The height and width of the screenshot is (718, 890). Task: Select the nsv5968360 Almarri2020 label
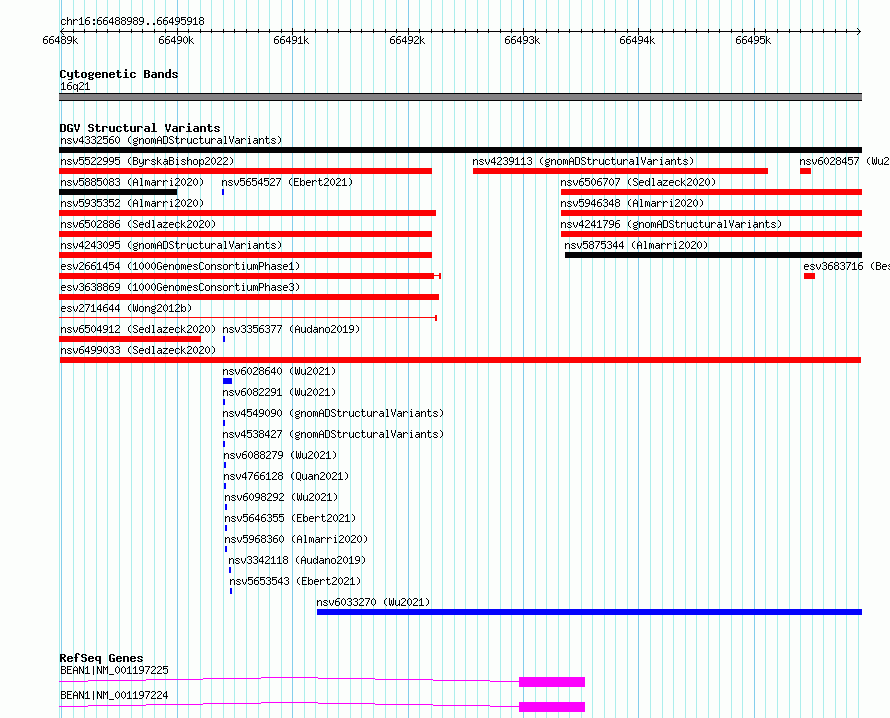point(296,539)
